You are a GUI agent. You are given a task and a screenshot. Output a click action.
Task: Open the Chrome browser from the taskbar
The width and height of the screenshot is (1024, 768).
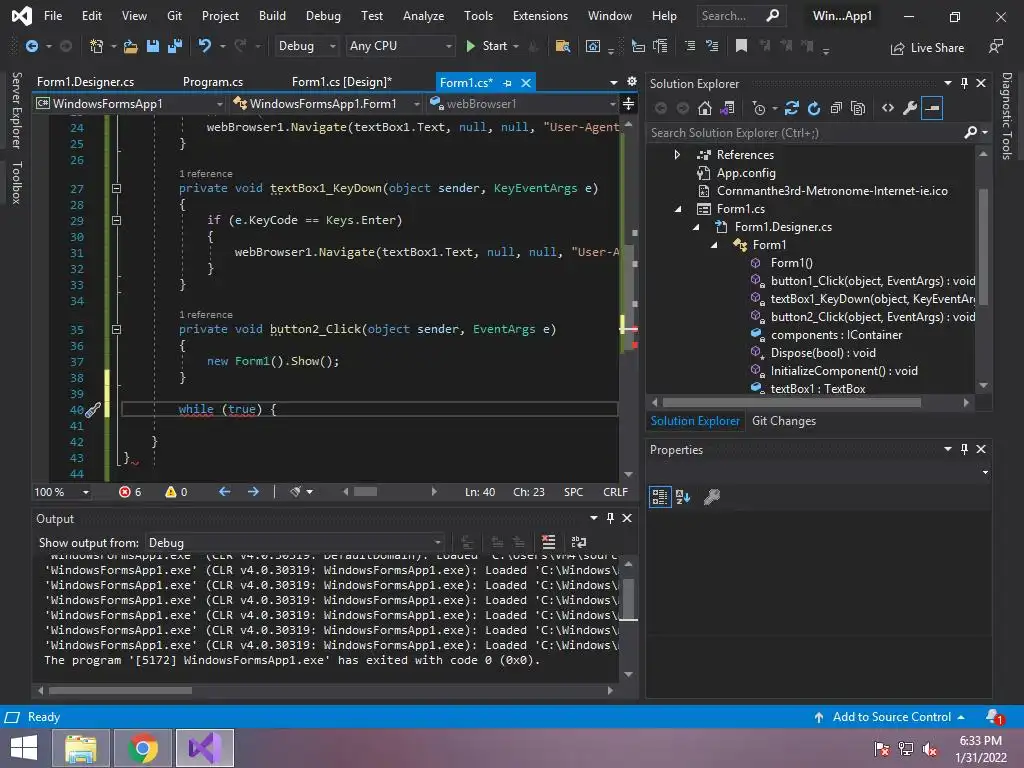tap(142, 748)
